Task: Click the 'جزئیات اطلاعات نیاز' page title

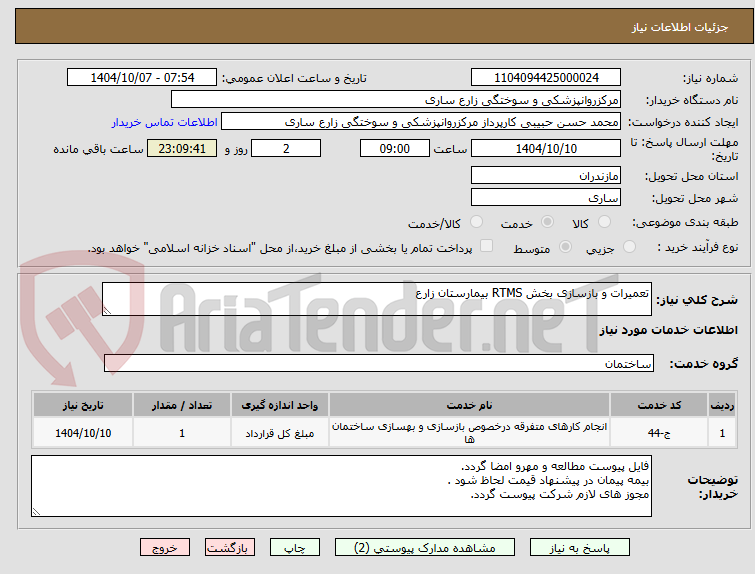Action: 680,27
